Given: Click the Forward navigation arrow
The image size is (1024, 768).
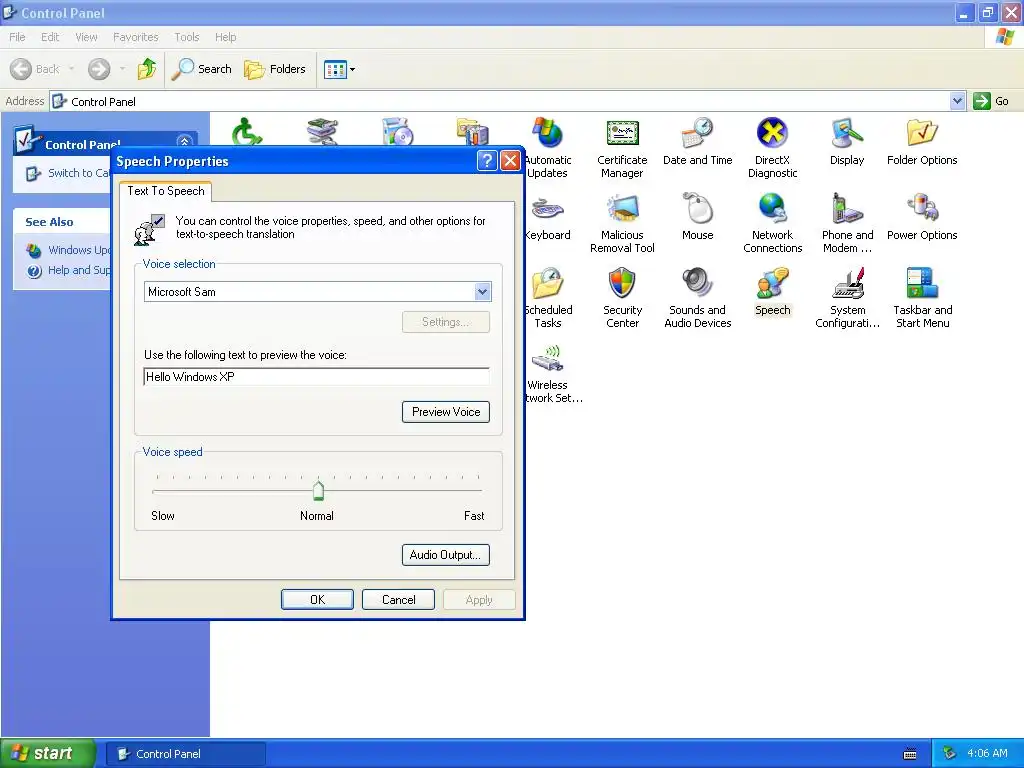Looking at the screenshot, I should [99, 69].
